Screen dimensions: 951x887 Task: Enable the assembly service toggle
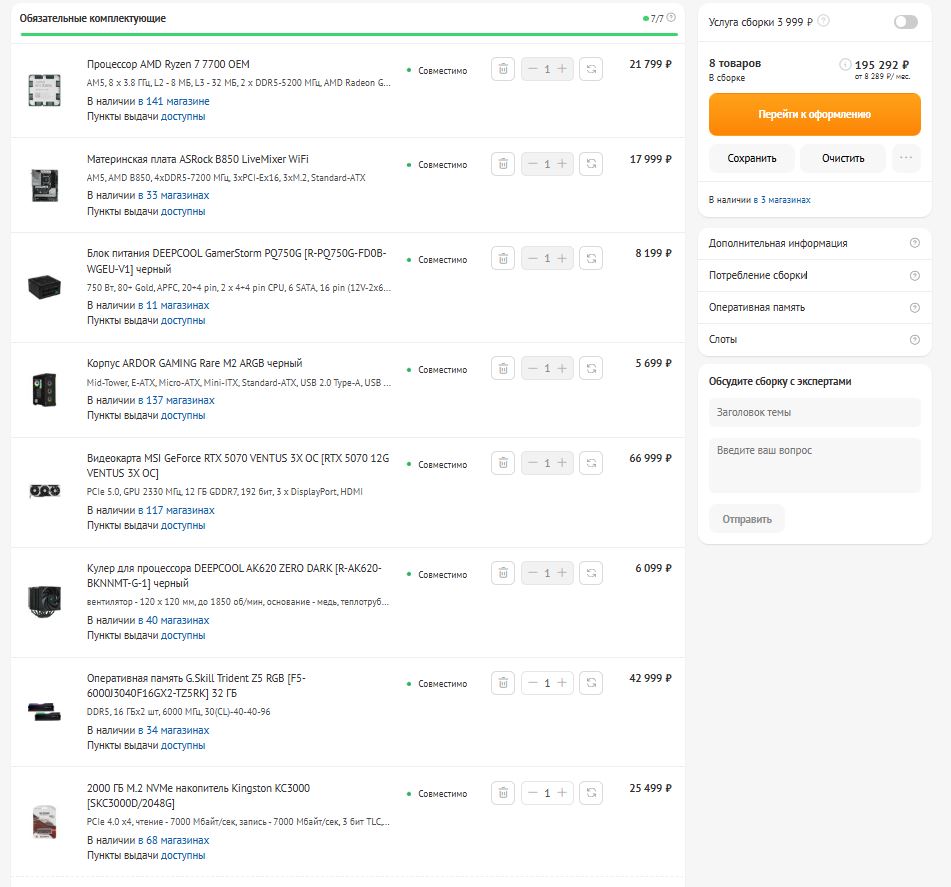(905, 22)
